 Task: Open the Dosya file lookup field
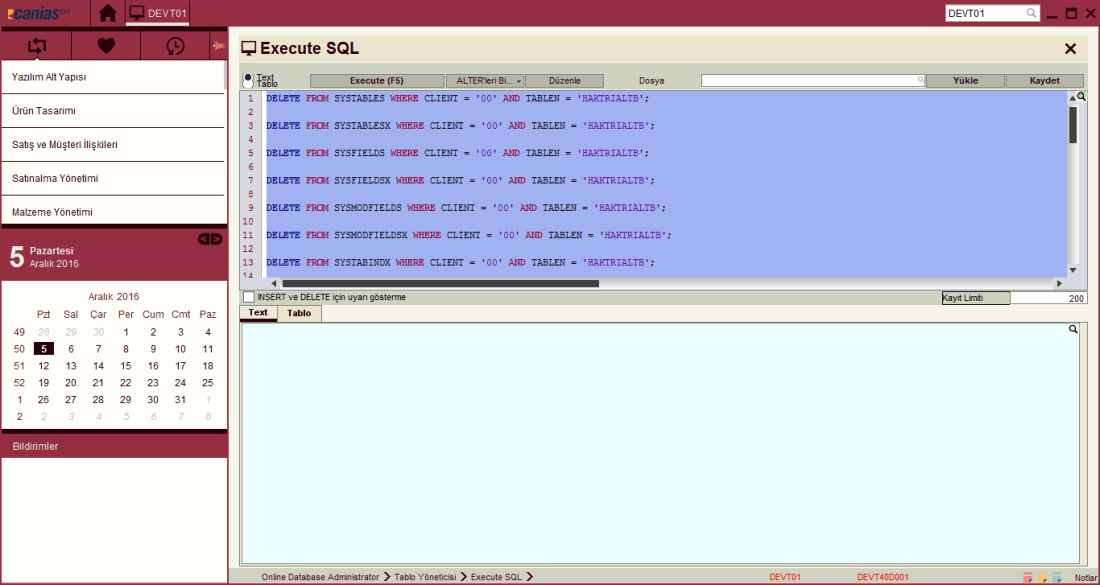812,80
